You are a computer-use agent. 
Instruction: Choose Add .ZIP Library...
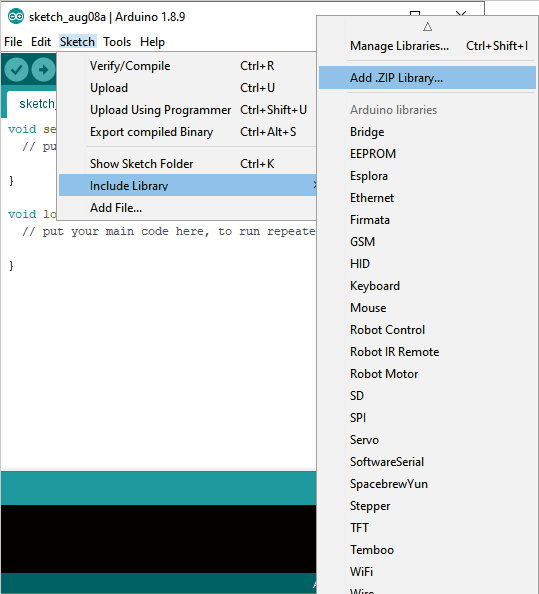[x=427, y=78]
